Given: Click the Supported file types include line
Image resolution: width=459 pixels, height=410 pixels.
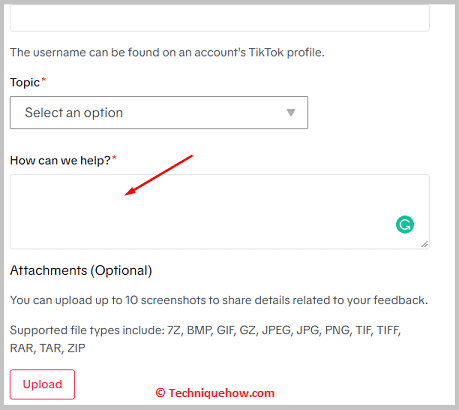Looking at the screenshot, I should (205, 330).
